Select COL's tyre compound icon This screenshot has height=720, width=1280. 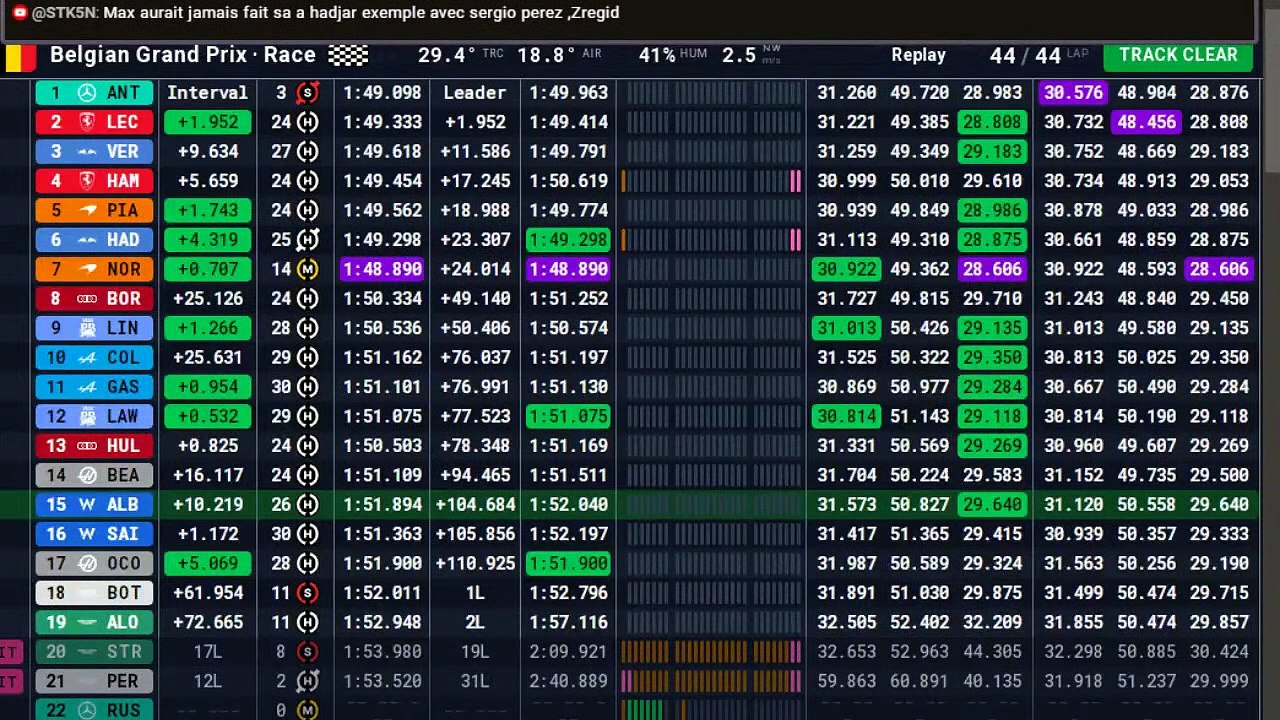308,358
